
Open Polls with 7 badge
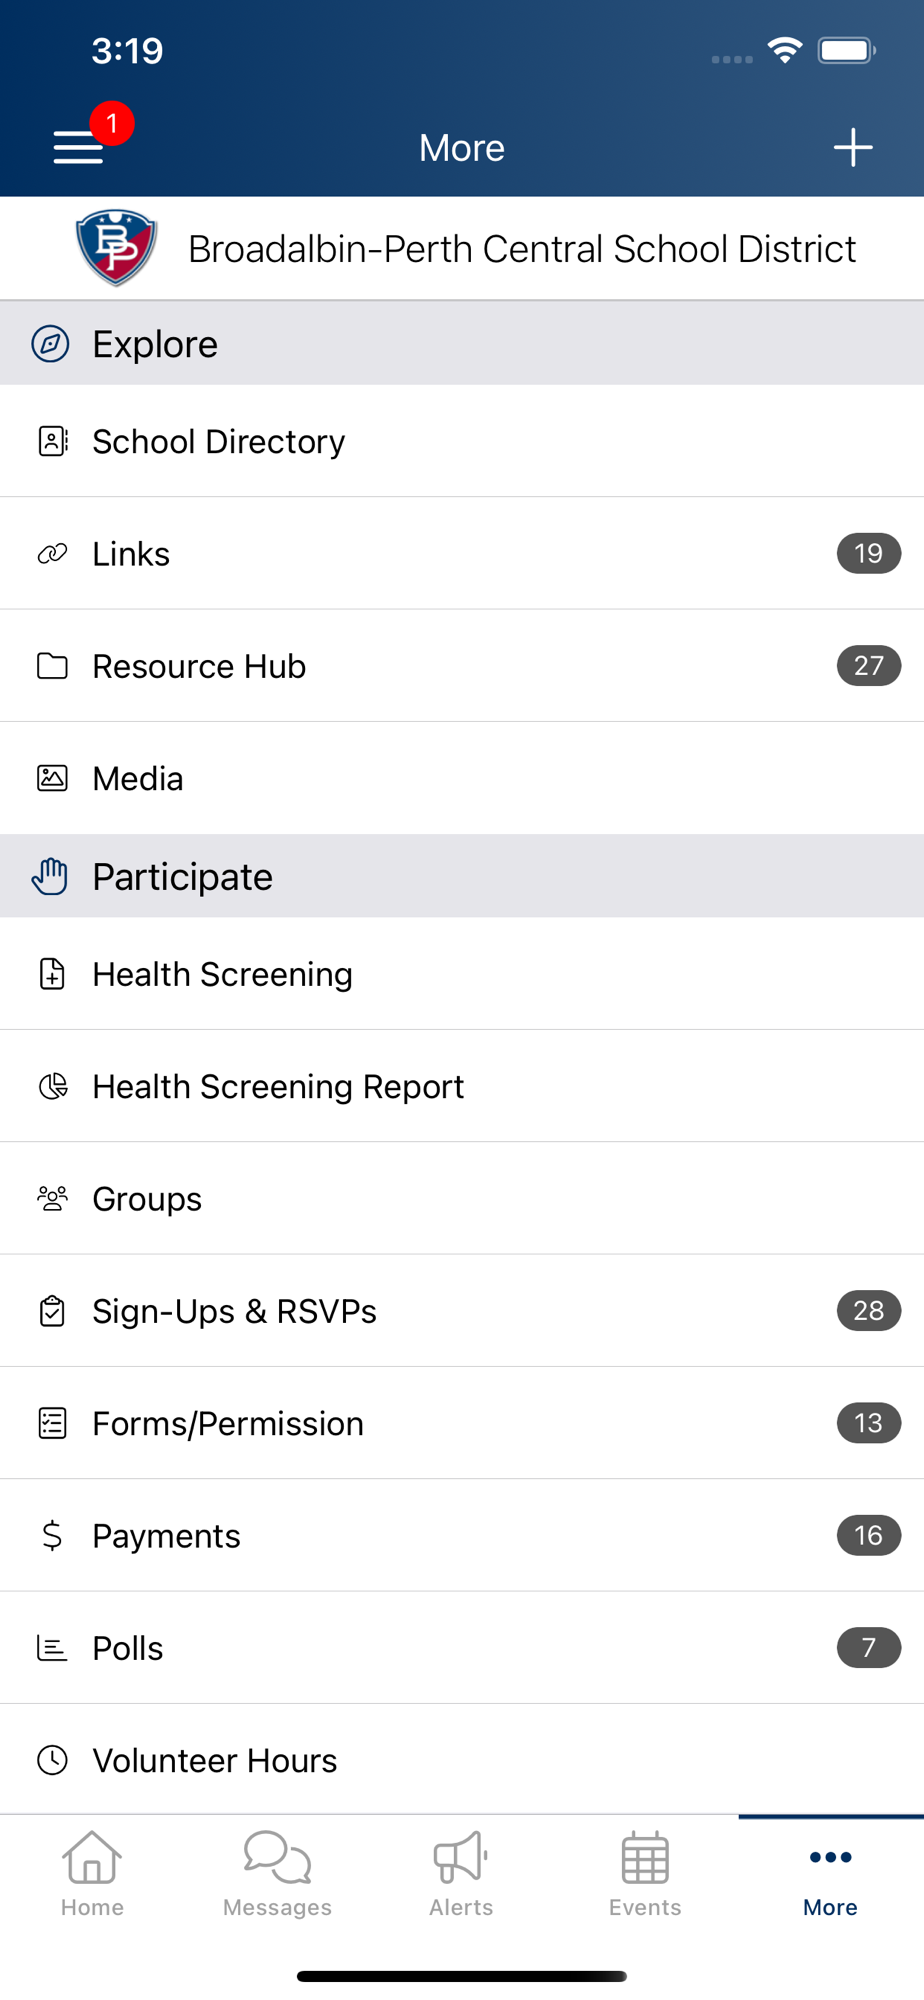462,1647
